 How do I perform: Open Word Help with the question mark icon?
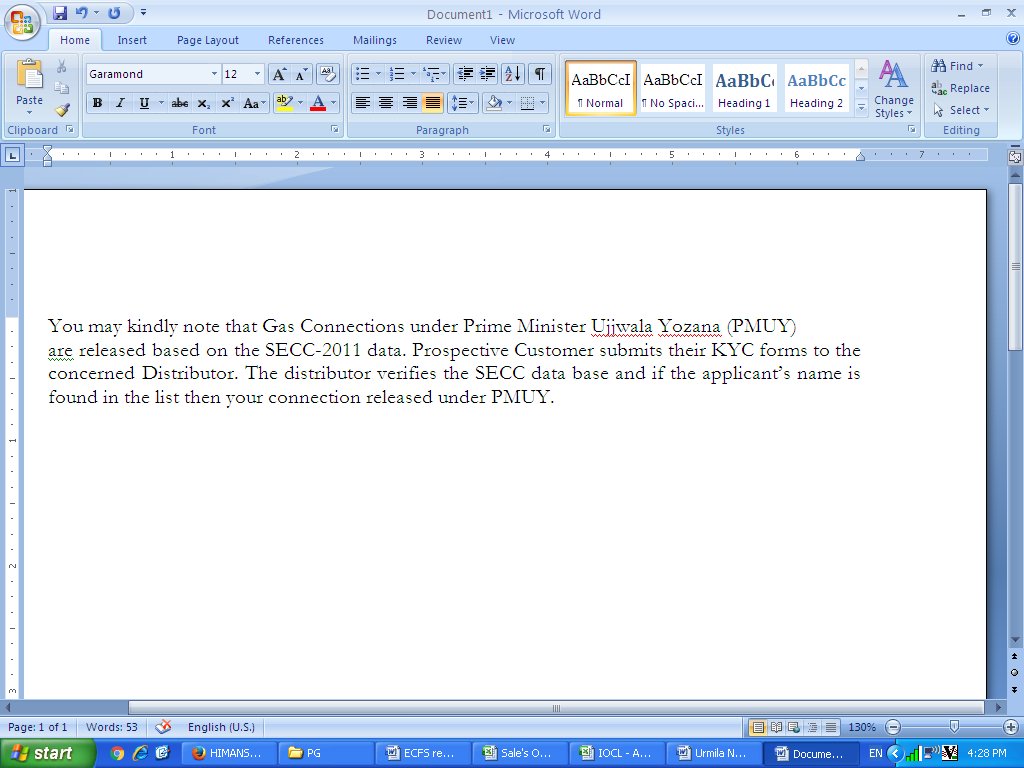pyautogui.click(x=1013, y=39)
